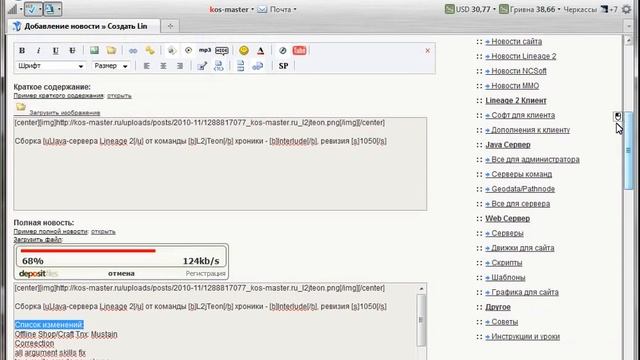This screenshot has width=640, height=360.
Task: Open Lineage 2 Клиент section
Action: (x=516, y=100)
